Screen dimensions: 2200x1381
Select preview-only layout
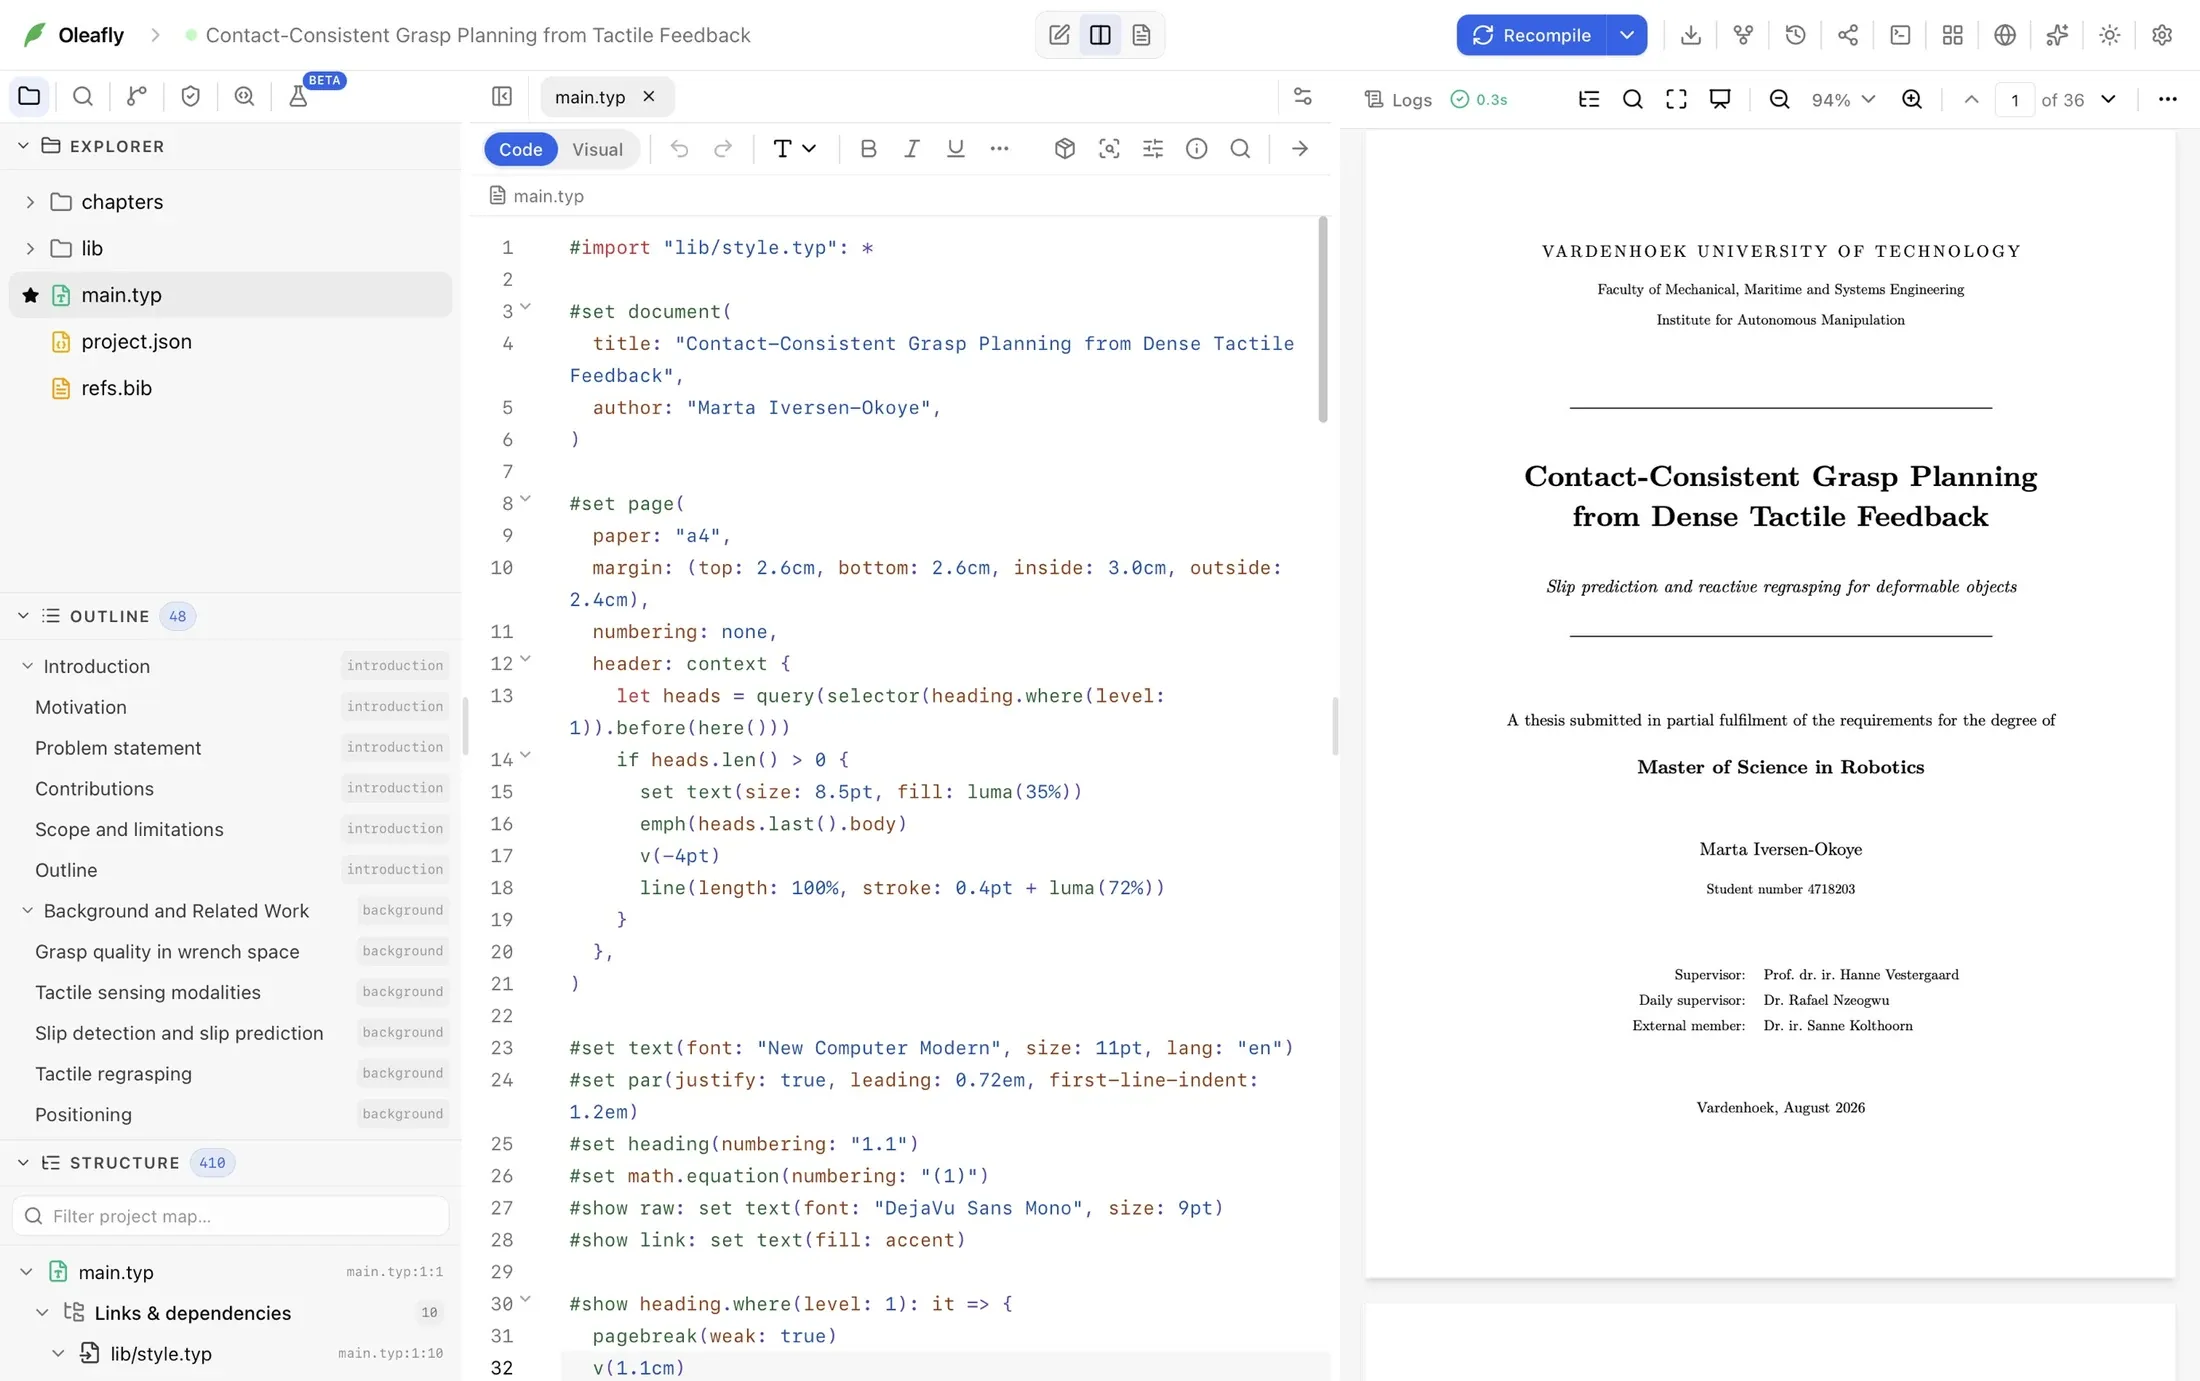coord(1141,35)
